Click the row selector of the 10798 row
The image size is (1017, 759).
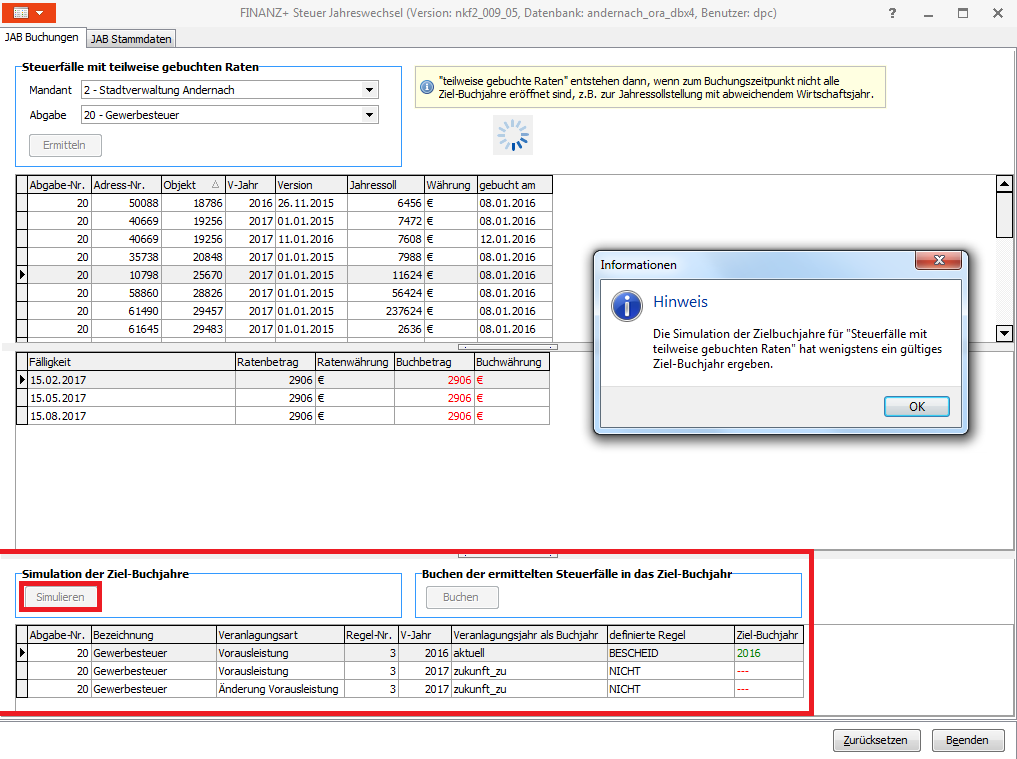(22, 275)
